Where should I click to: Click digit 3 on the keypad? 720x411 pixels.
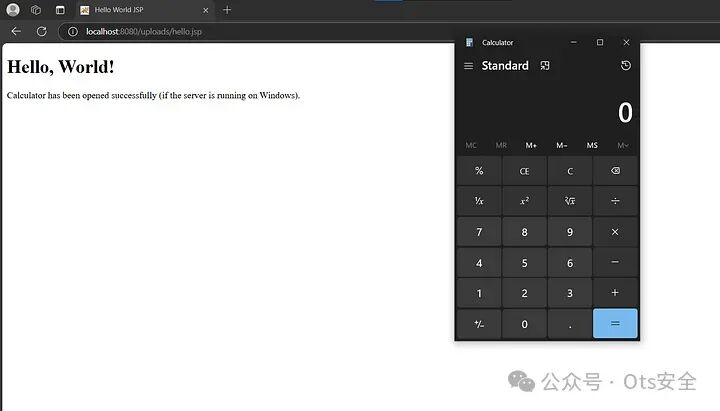[x=570, y=293]
